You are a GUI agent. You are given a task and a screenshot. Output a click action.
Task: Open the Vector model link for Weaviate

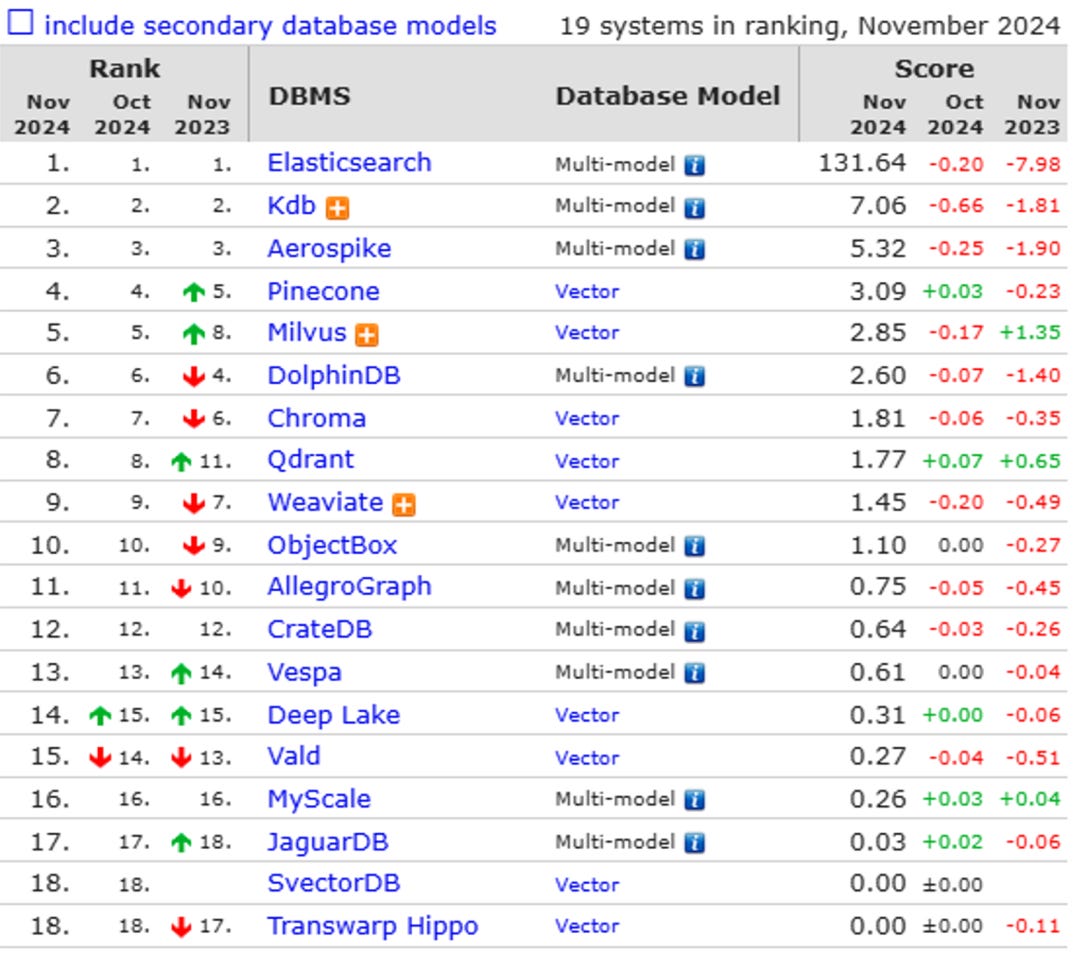tap(587, 502)
